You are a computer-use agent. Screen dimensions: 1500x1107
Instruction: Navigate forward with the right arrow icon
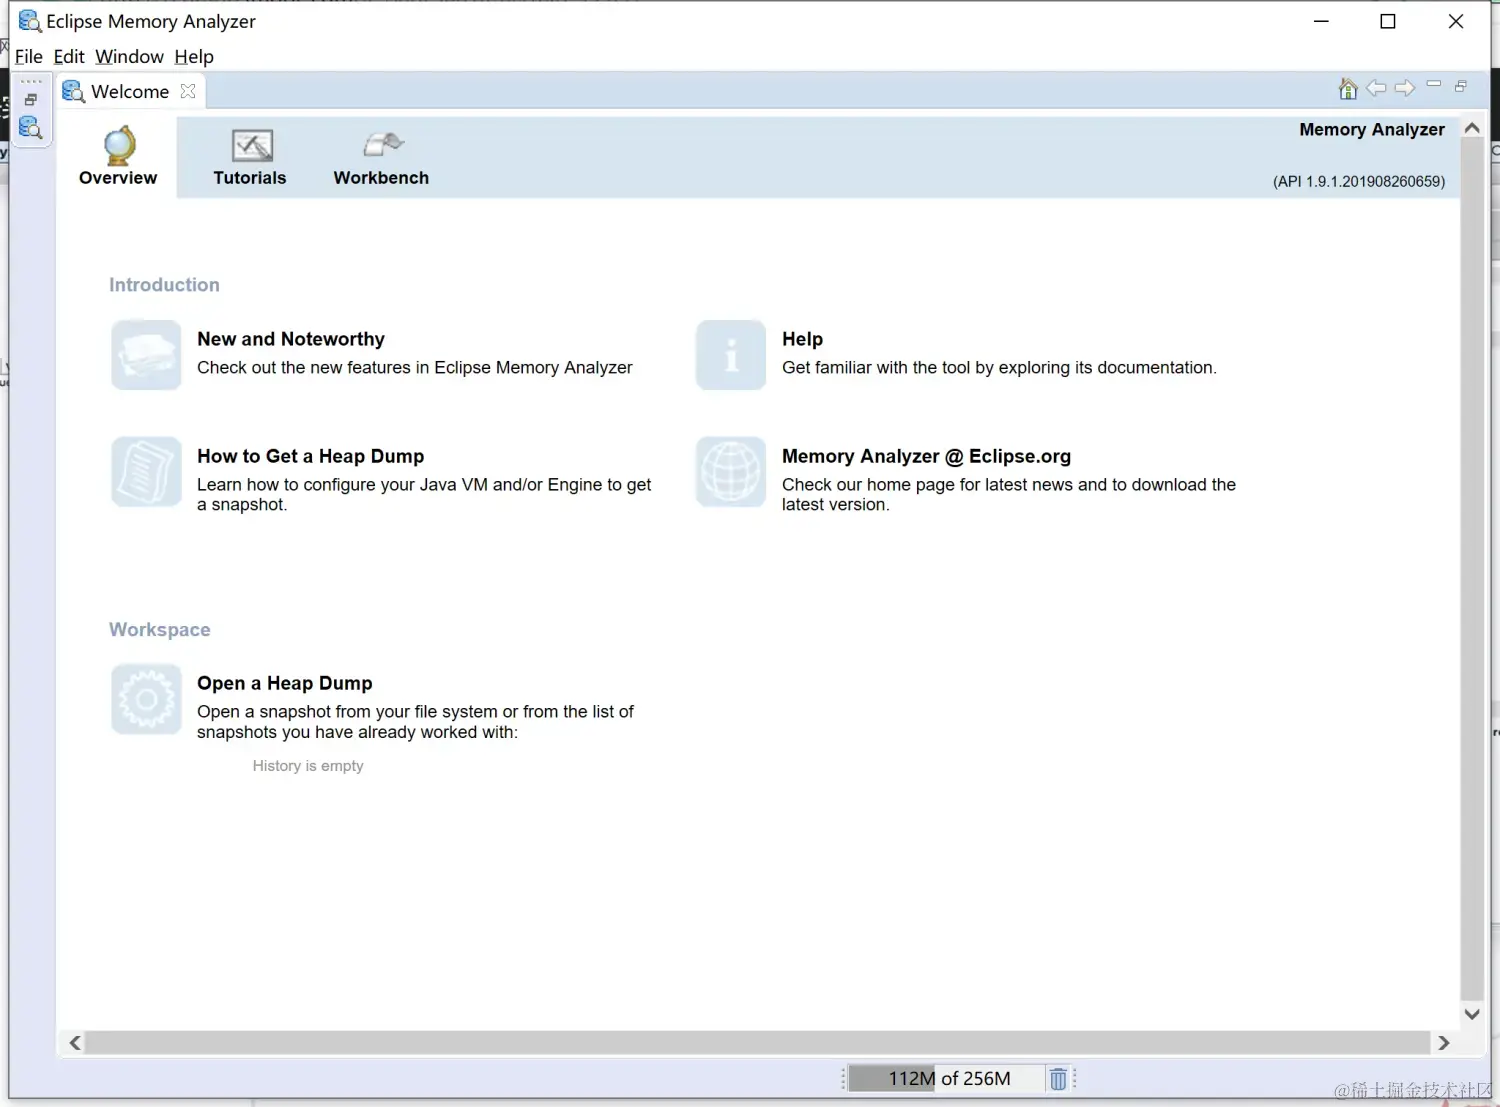pyautogui.click(x=1405, y=88)
